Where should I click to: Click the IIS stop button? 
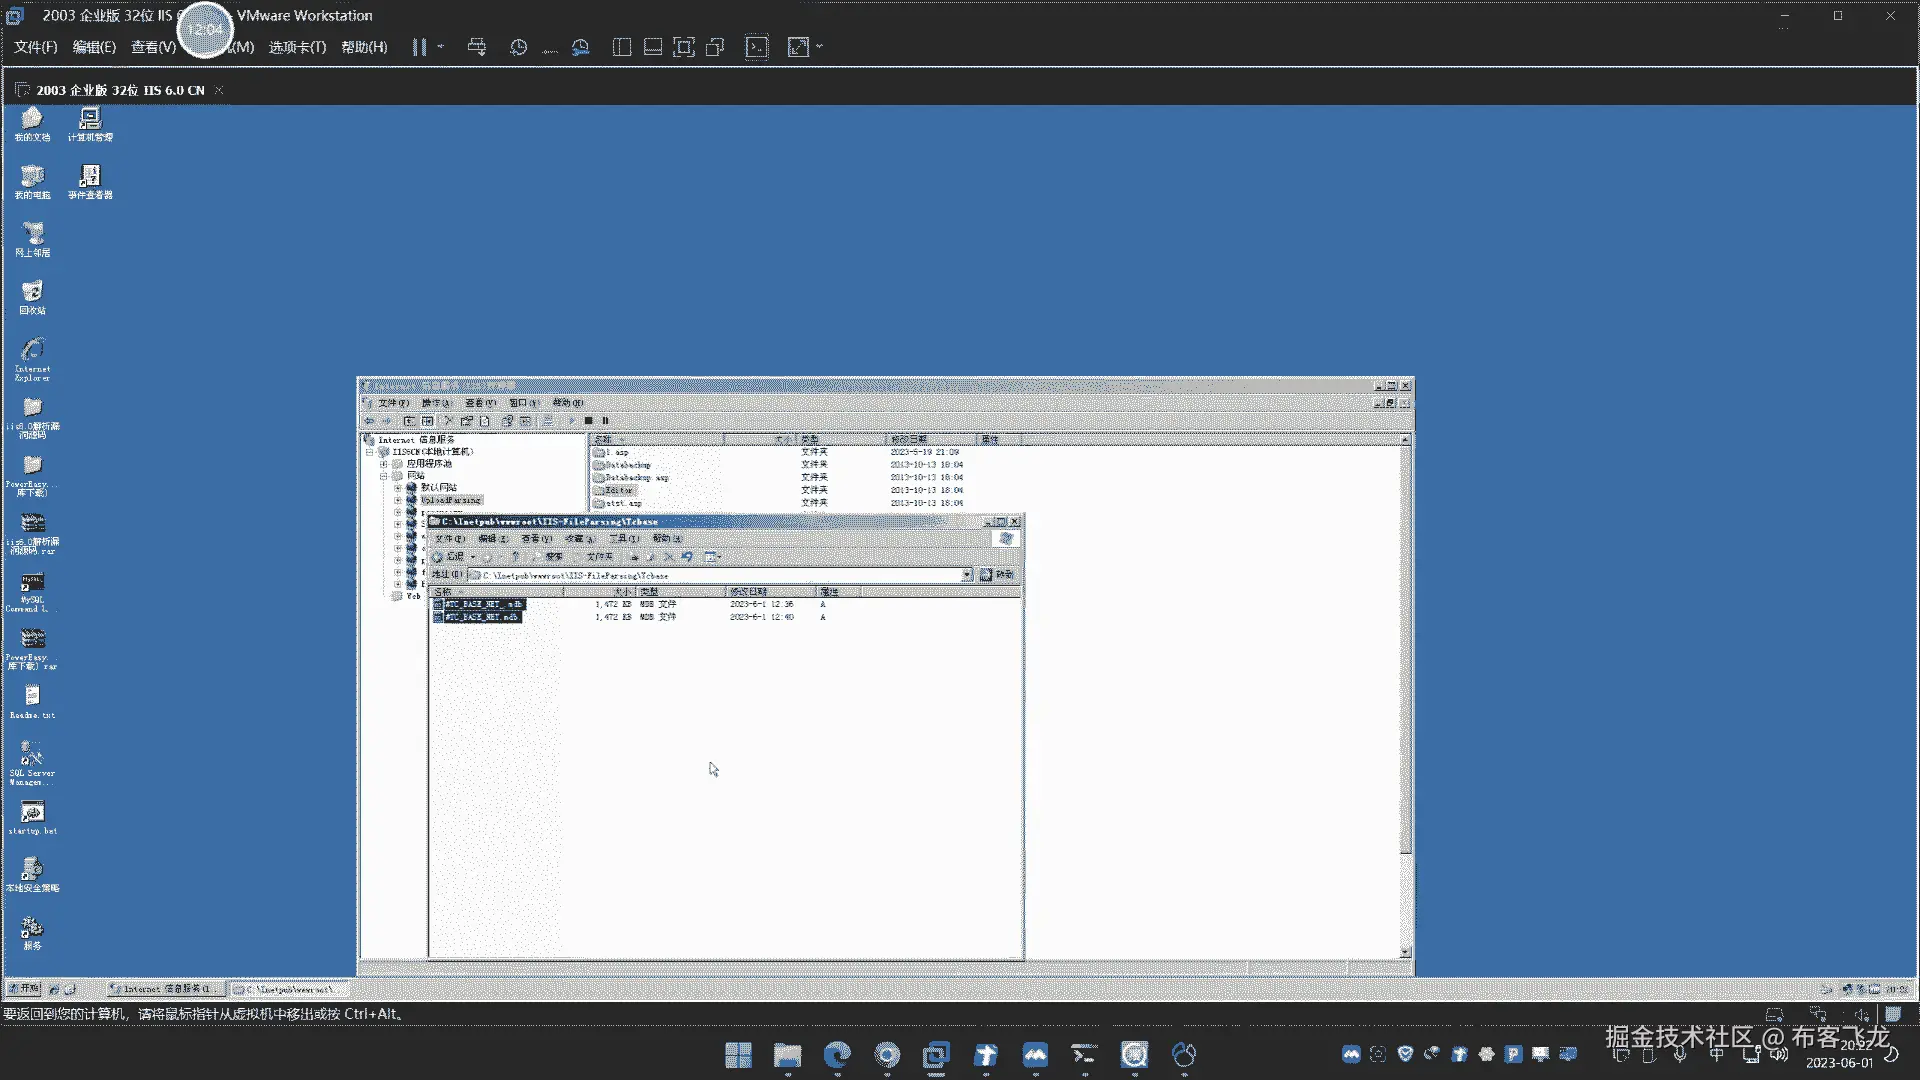pyautogui.click(x=589, y=421)
